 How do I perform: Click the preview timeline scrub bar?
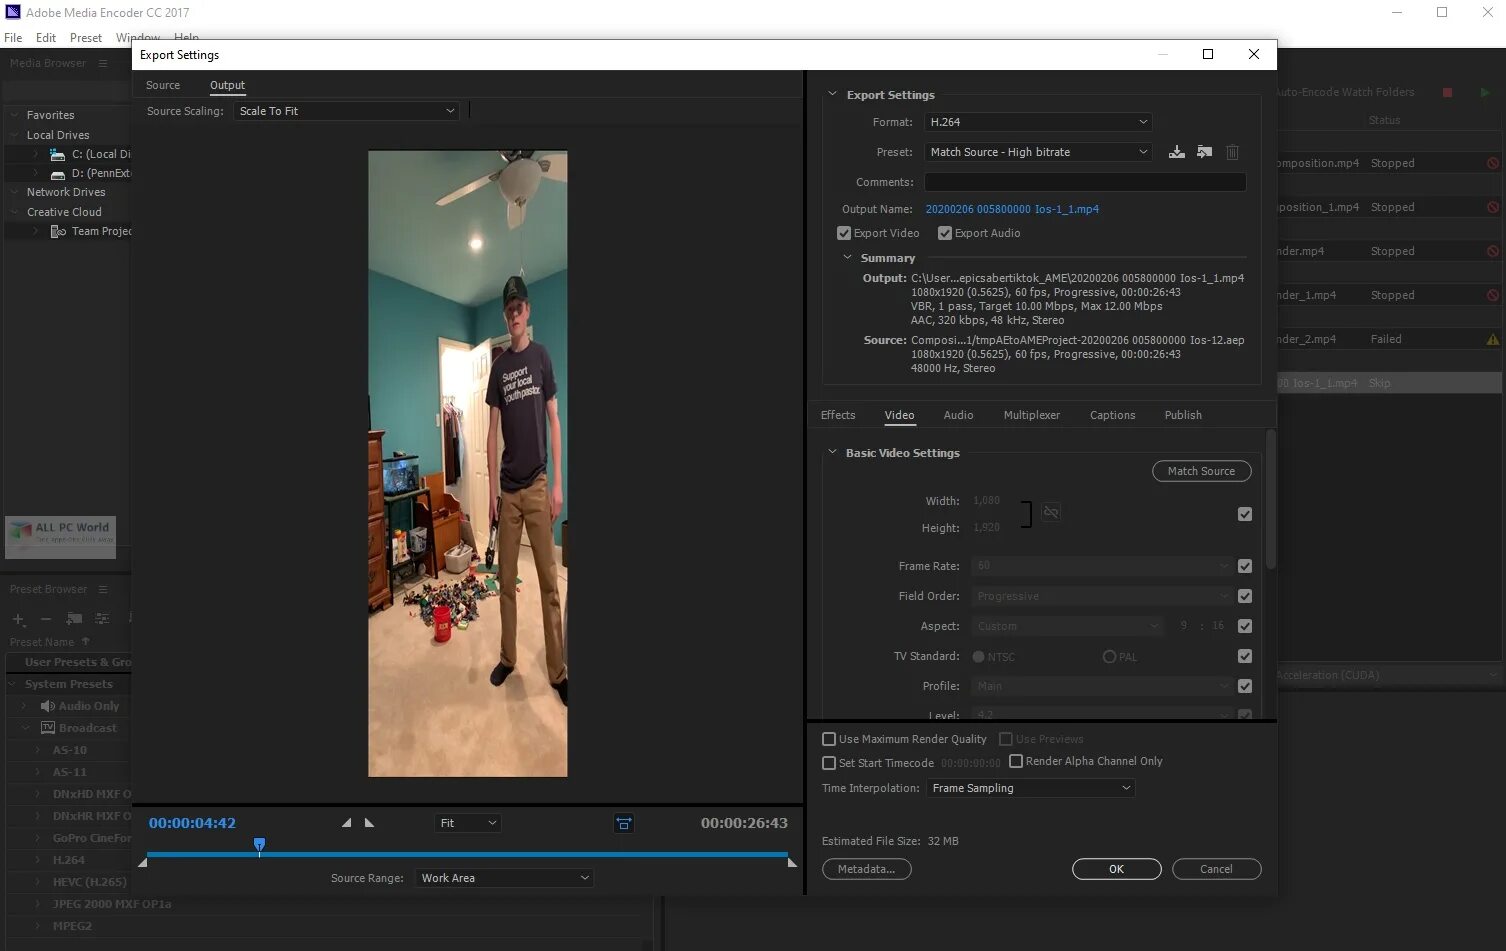click(467, 855)
